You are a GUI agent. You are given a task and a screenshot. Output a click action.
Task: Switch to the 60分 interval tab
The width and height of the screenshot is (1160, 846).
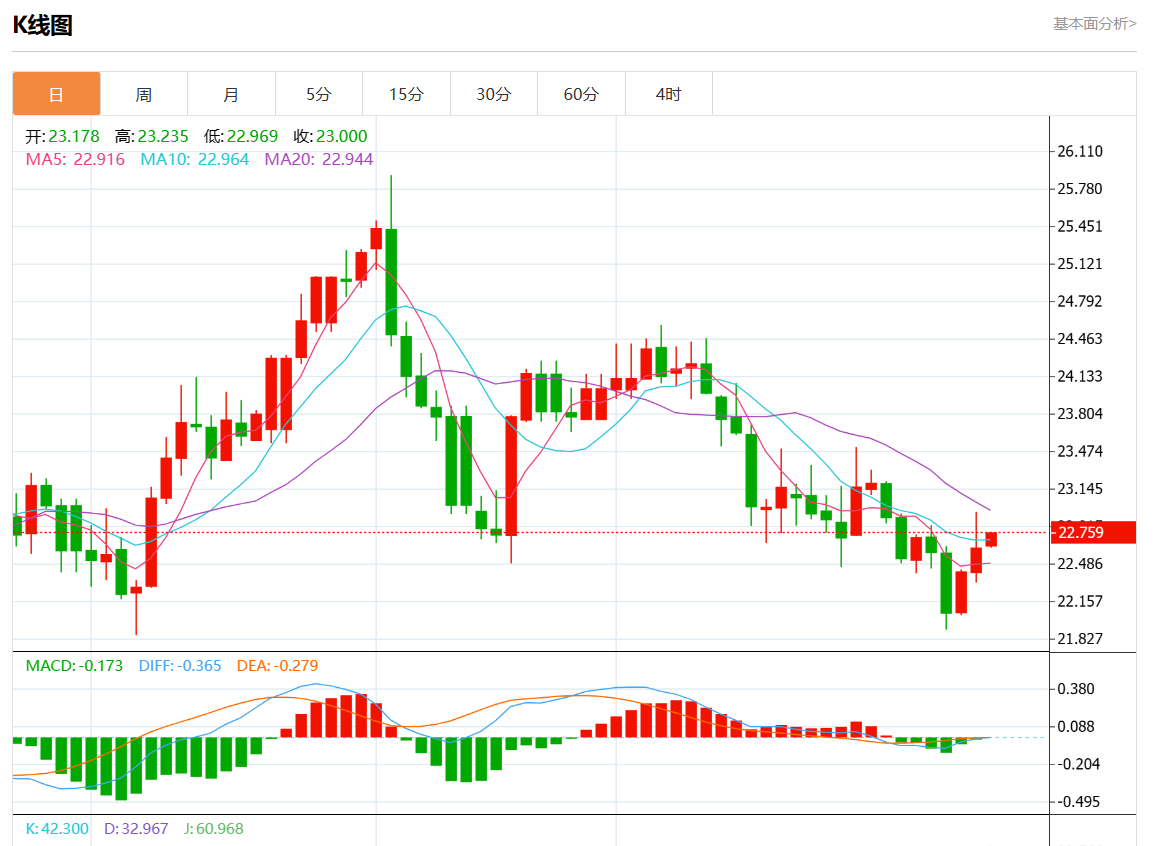click(581, 94)
